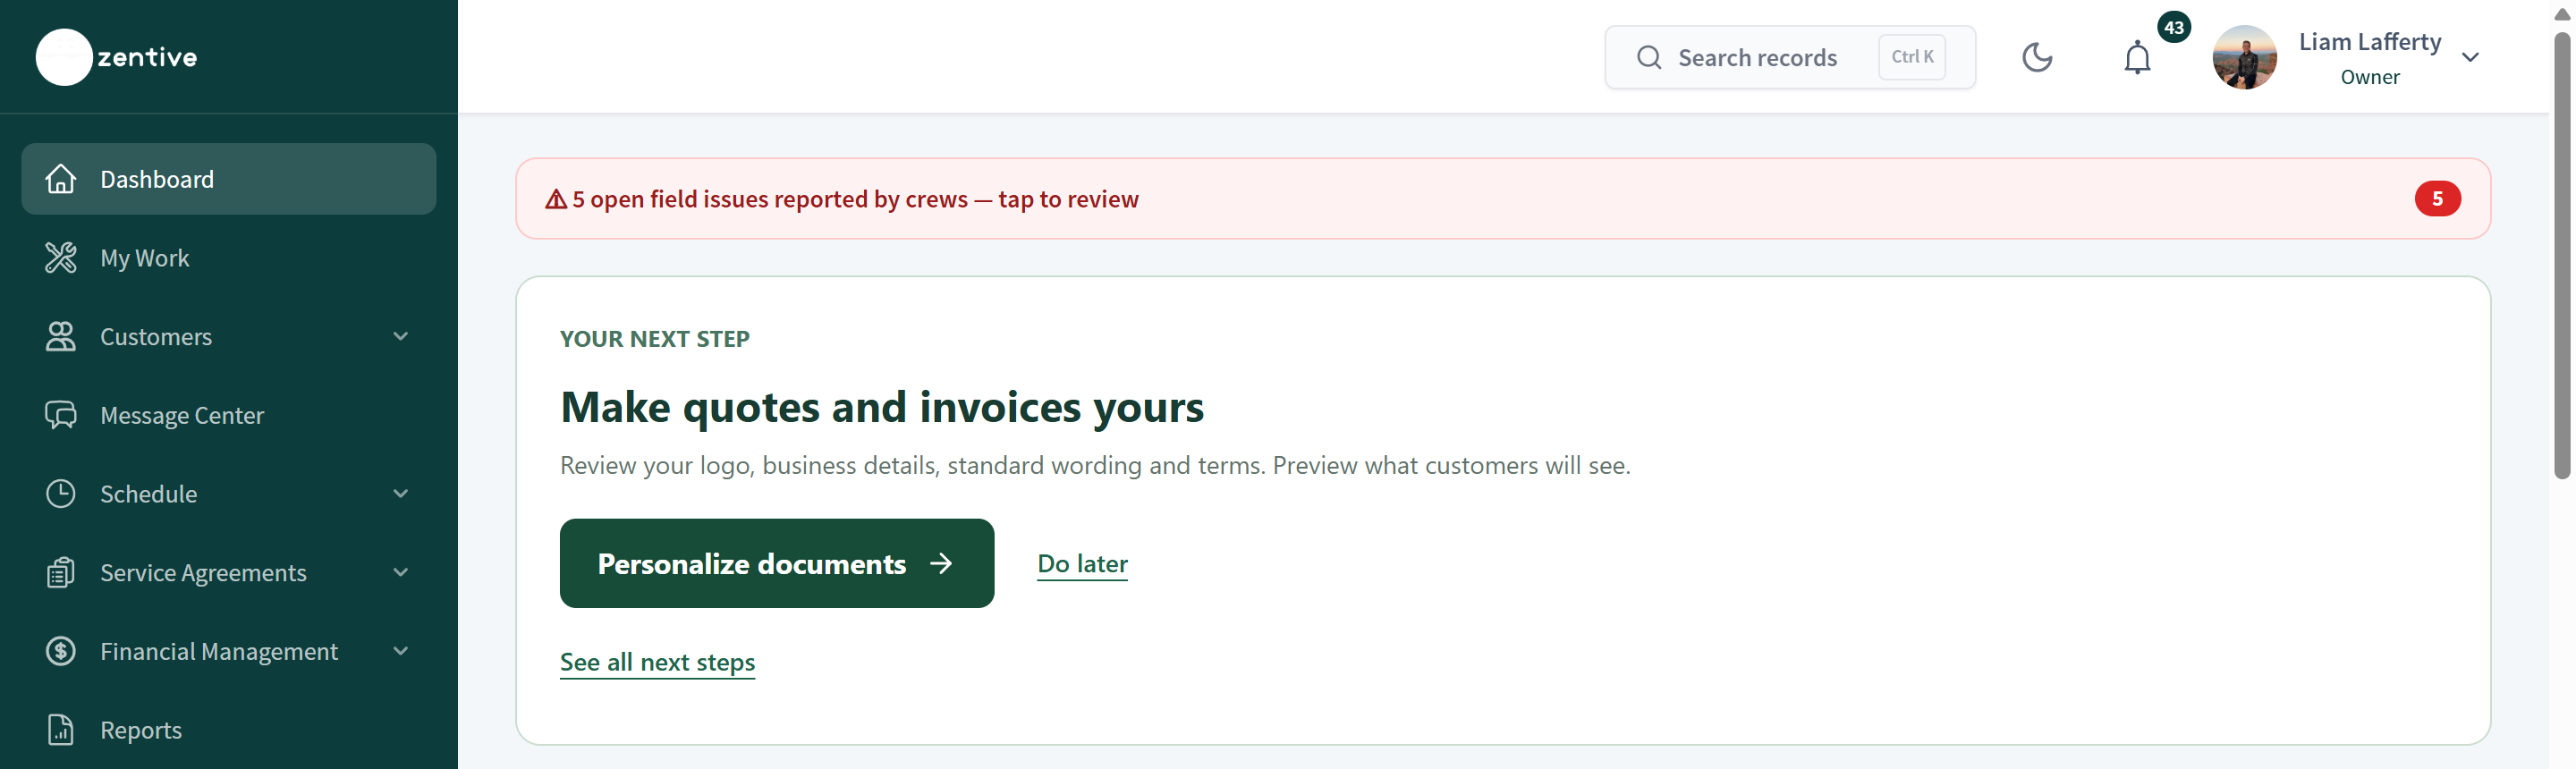2576x769 pixels.
Task: Select the My Work tools icon
Action: click(61, 258)
